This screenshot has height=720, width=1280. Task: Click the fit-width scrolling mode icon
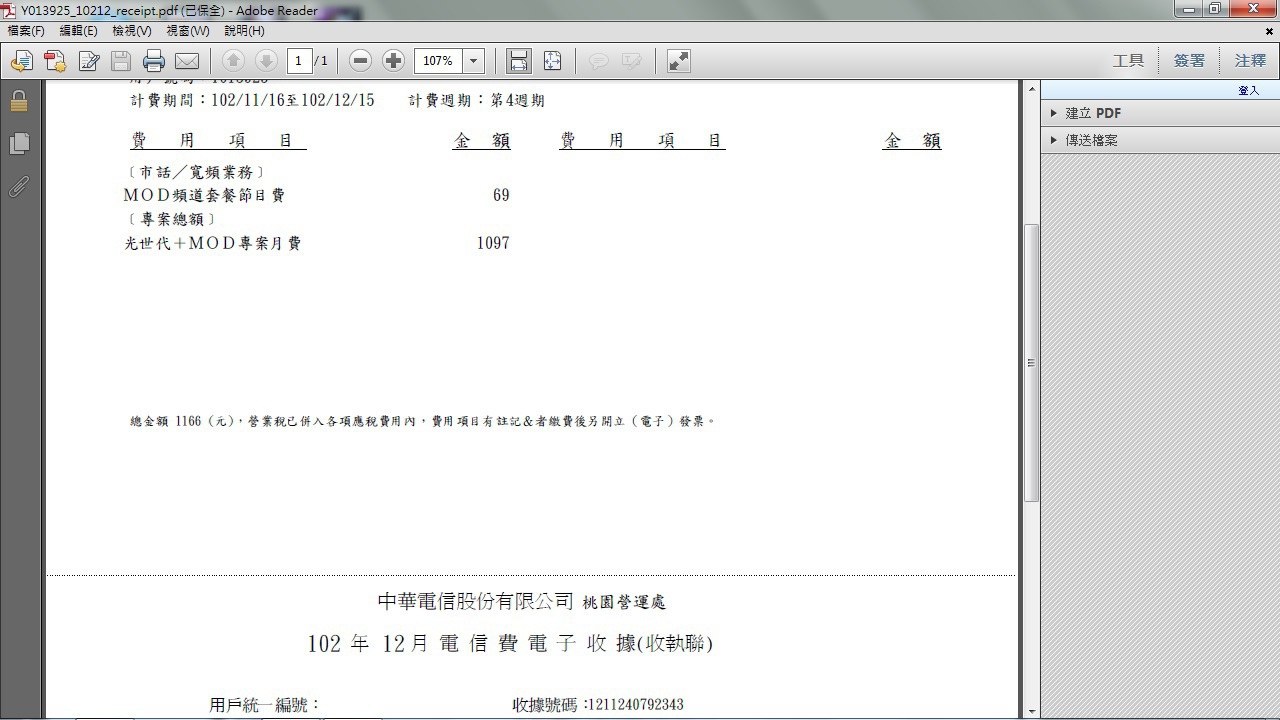519,61
